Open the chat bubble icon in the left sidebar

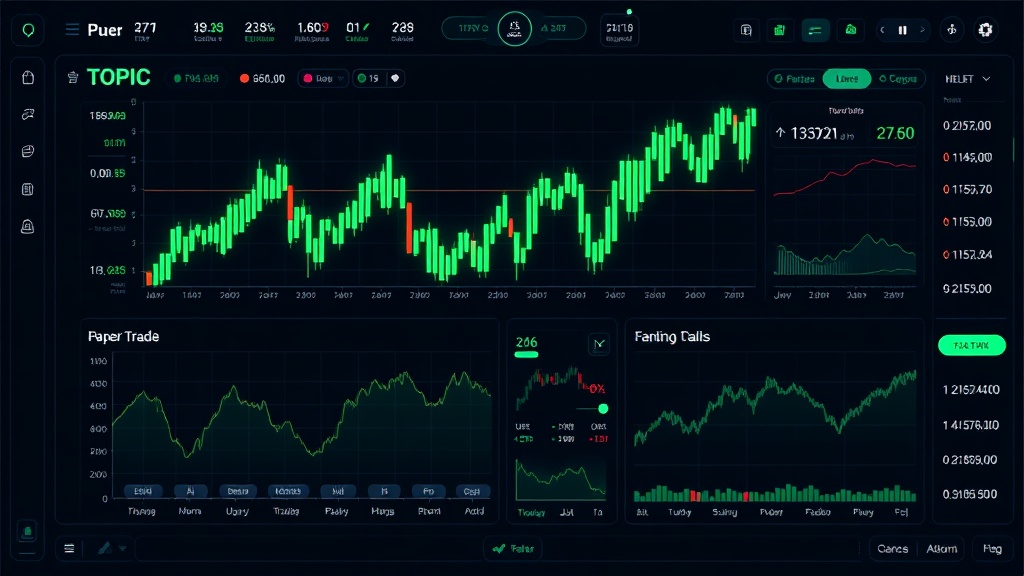coord(28,114)
